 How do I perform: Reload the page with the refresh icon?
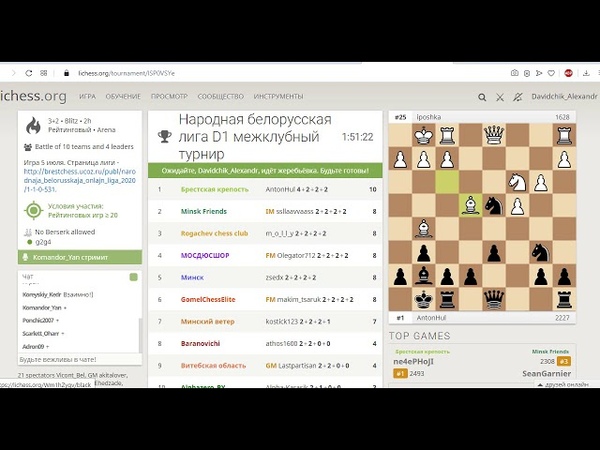pyautogui.click(x=29, y=73)
